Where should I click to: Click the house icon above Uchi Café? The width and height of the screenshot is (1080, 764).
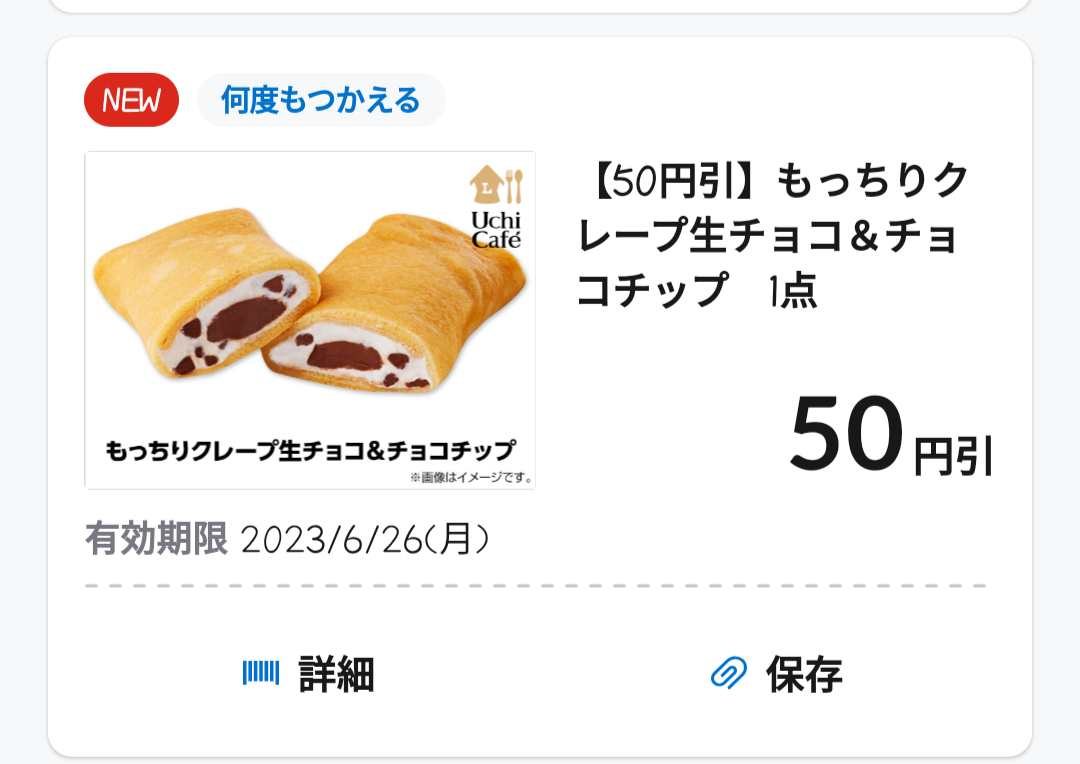pos(484,185)
